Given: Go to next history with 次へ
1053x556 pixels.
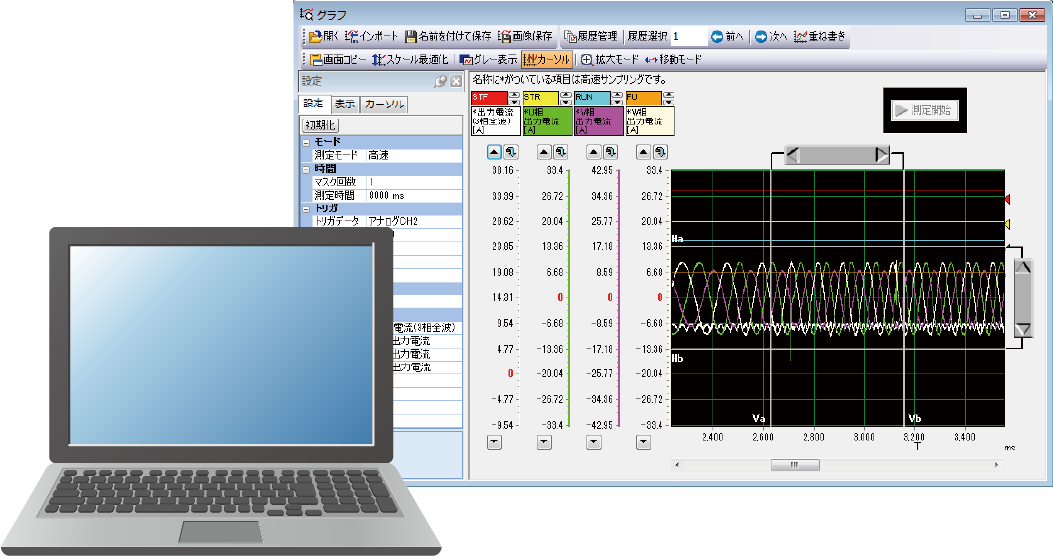Looking at the screenshot, I should (771, 37).
